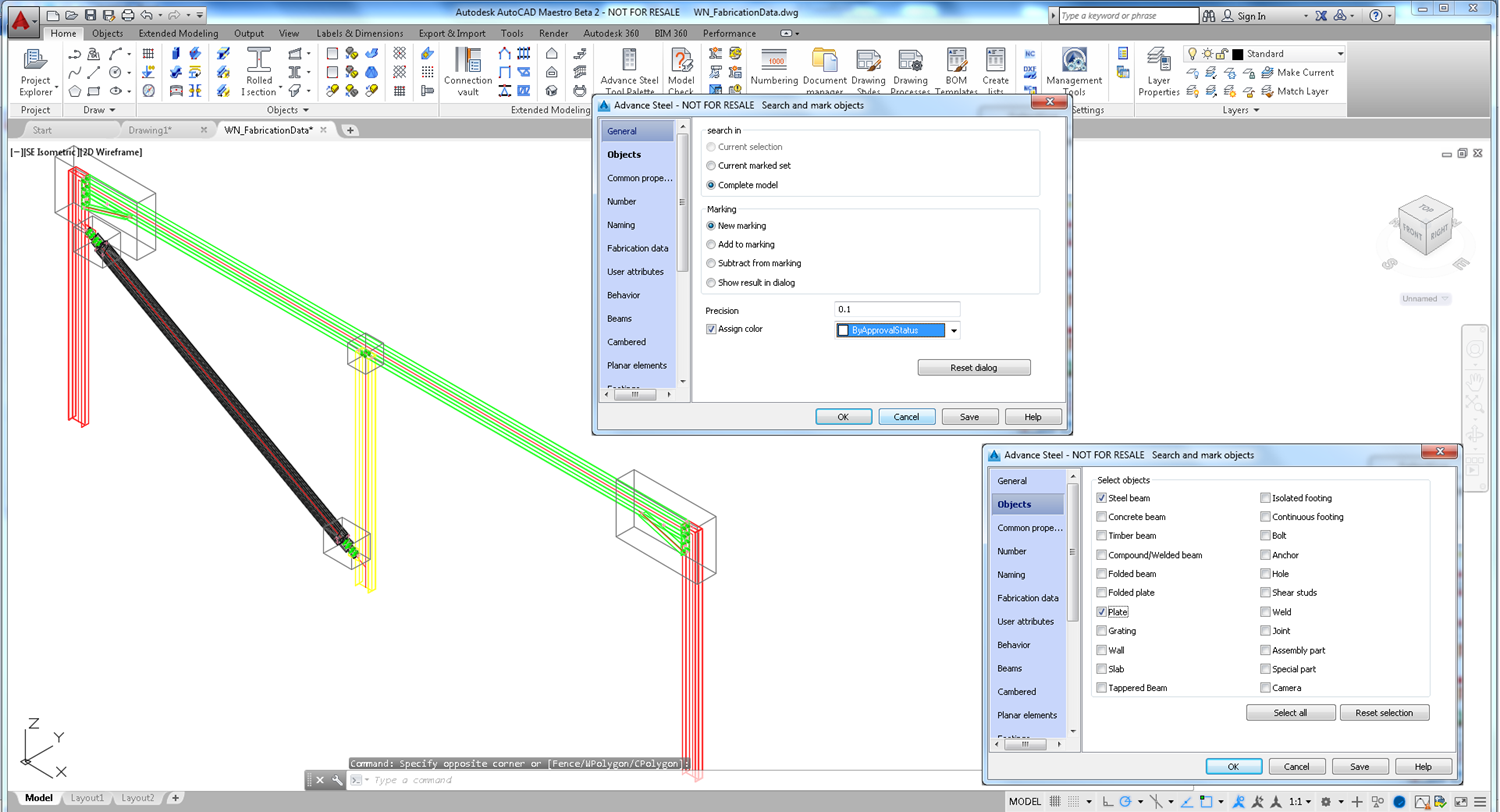Enable the Weld checkbox
The height and width of the screenshot is (812, 1500).
pos(1265,612)
